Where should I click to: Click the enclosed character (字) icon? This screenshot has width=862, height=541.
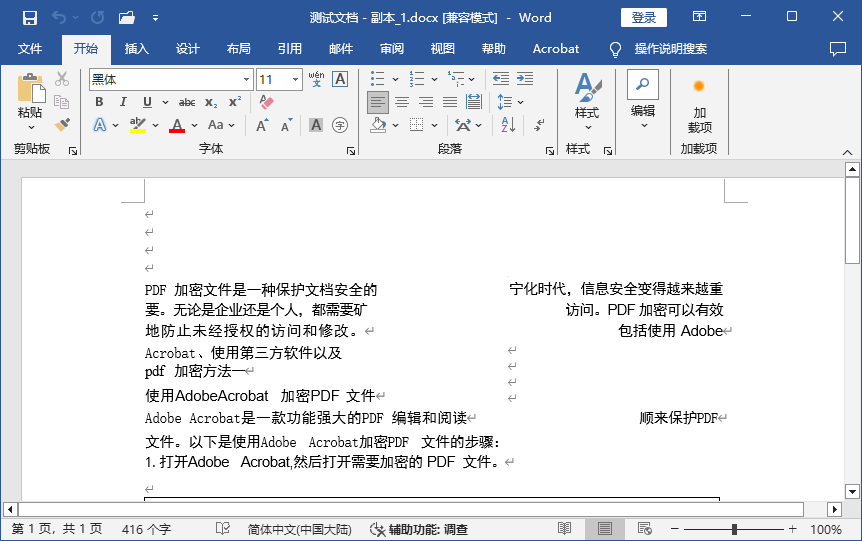(x=340, y=125)
